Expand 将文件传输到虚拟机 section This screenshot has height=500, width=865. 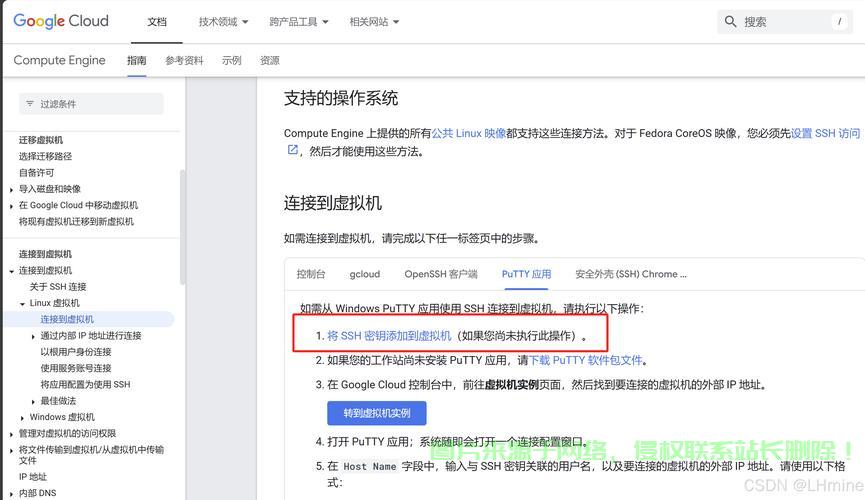pos(12,450)
